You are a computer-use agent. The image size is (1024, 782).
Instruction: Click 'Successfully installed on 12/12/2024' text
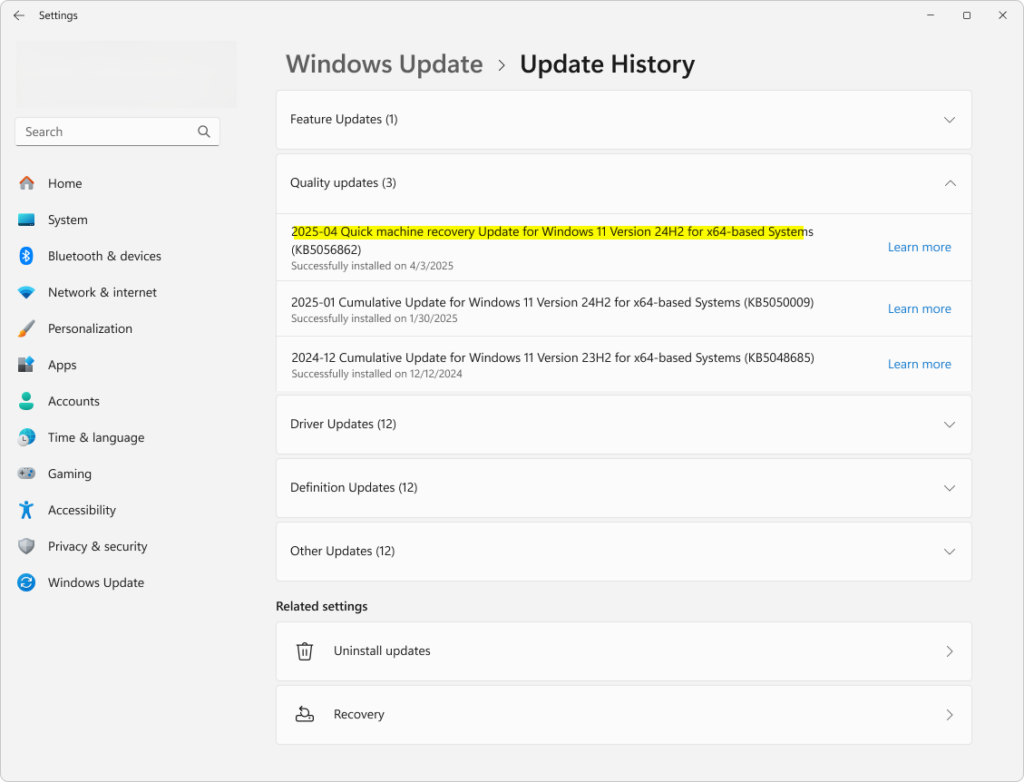376,374
